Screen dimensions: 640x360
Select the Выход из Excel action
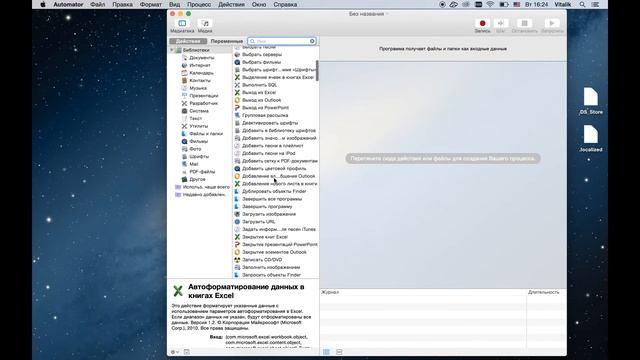[259, 93]
